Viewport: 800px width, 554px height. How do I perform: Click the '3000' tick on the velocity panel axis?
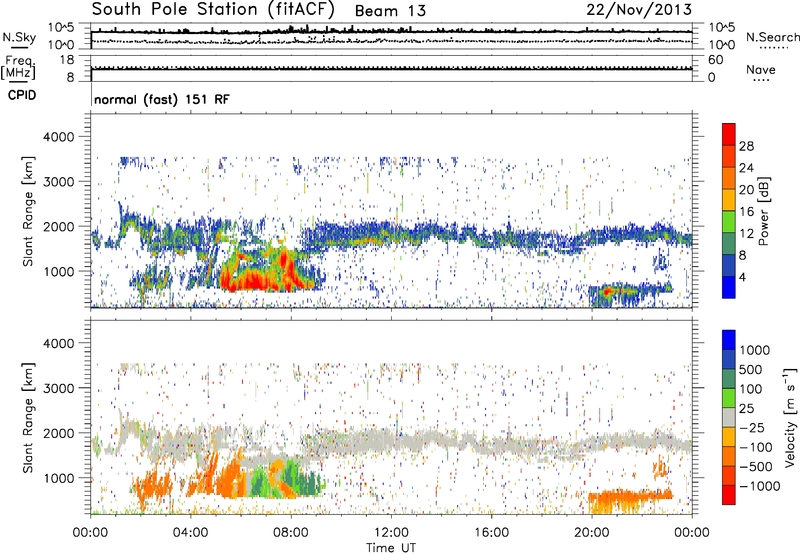[x=59, y=388]
